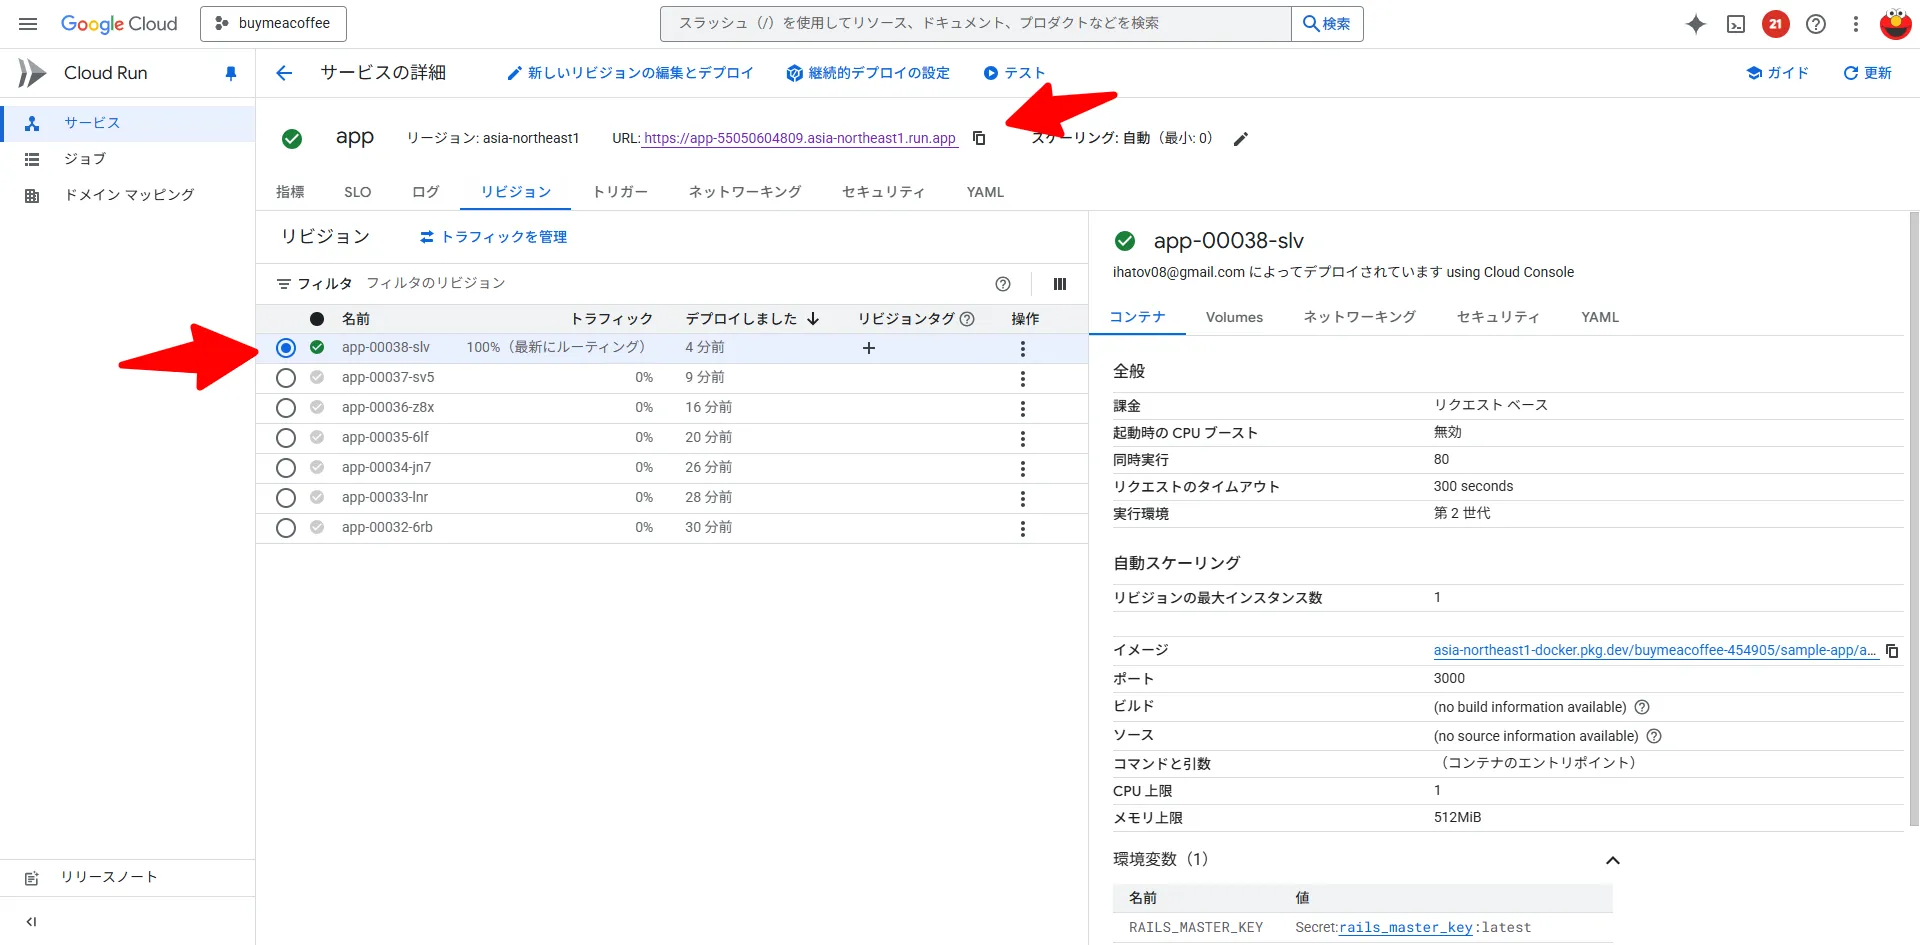The image size is (1920, 945).
Task: Select the app-00035-6lf revision radio button
Action: point(286,438)
